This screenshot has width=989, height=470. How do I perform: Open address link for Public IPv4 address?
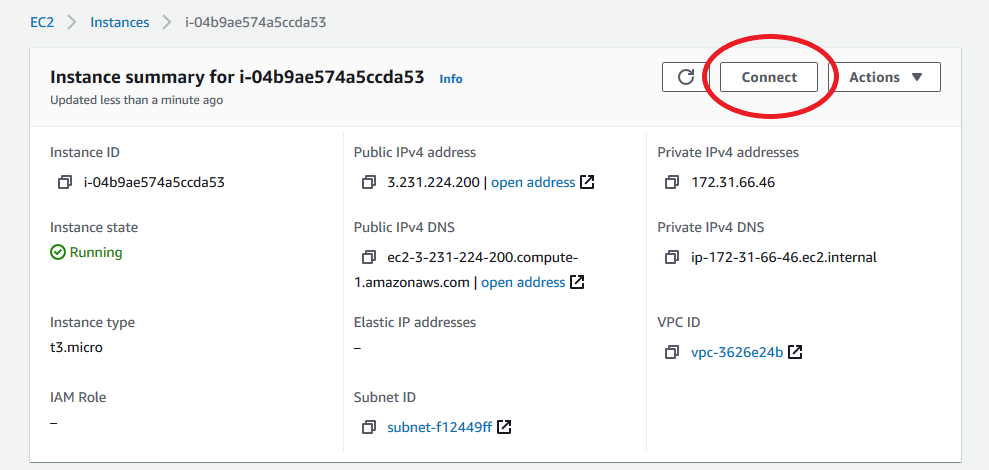tap(533, 183)
